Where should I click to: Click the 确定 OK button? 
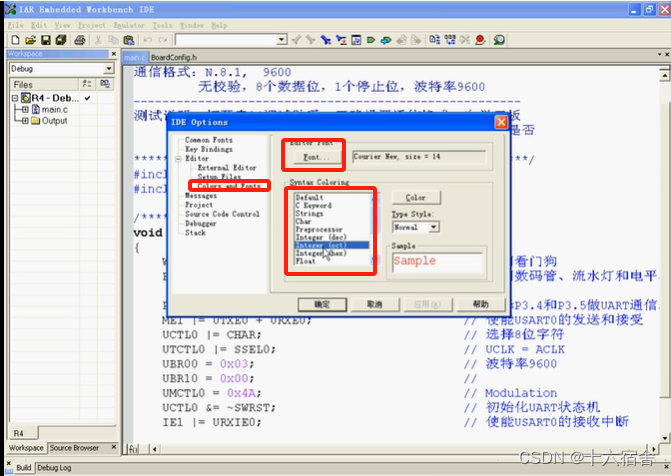[x=322, y=304]
